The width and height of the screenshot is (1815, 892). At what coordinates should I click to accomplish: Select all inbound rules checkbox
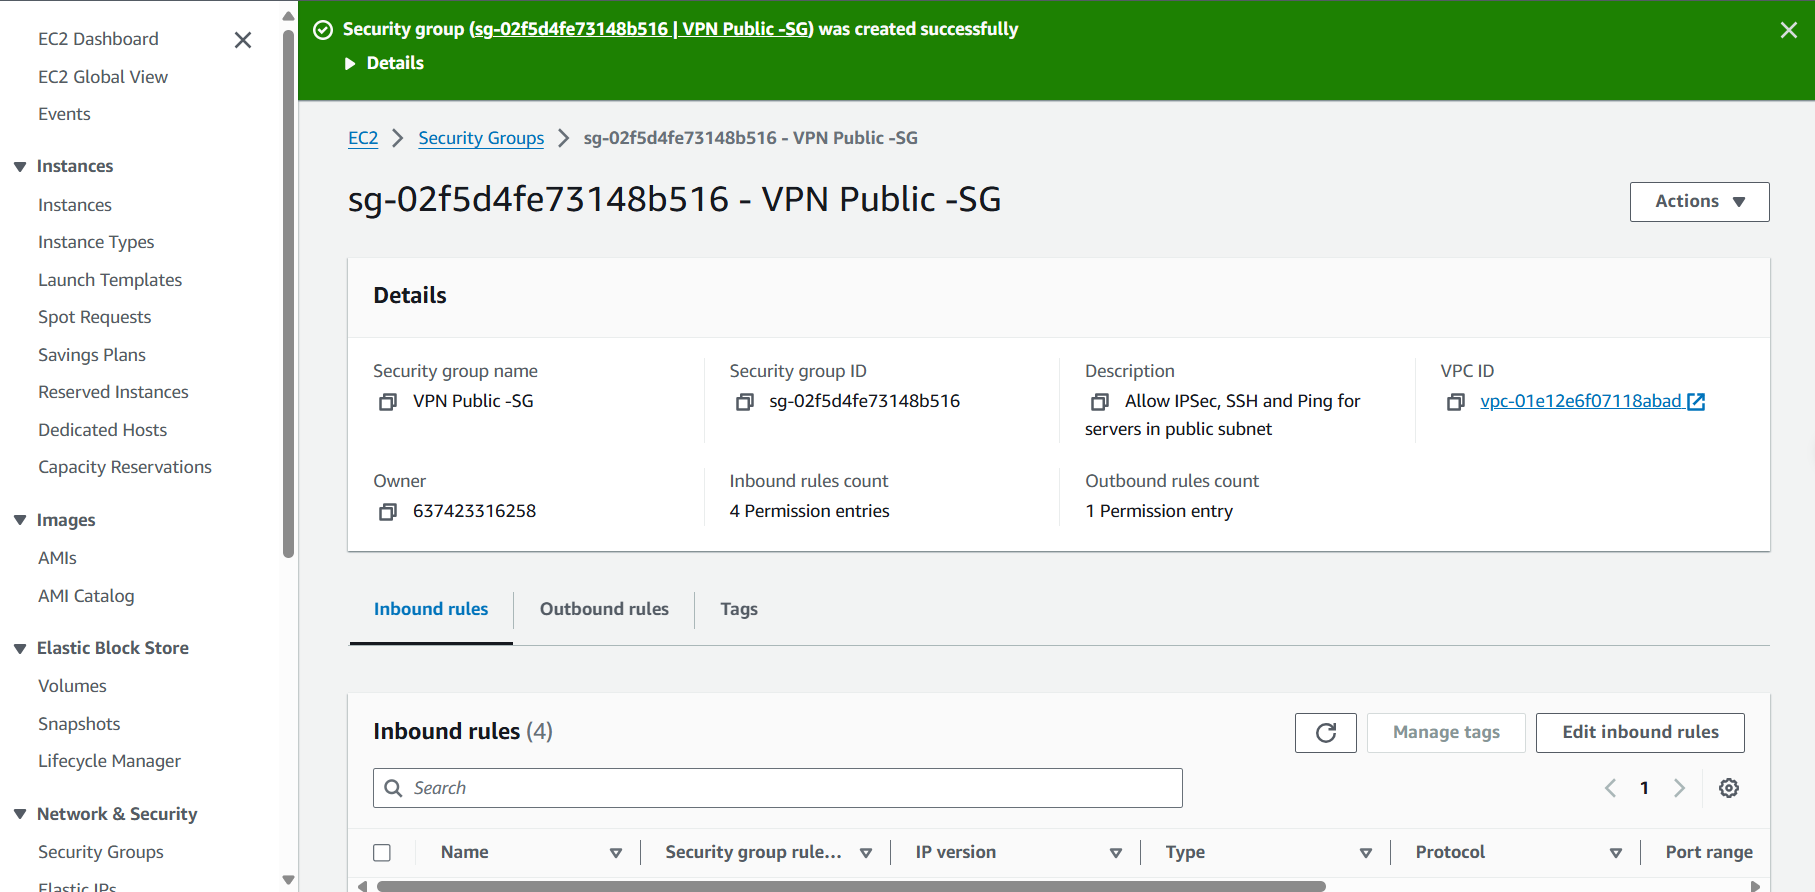pos(382,853)
